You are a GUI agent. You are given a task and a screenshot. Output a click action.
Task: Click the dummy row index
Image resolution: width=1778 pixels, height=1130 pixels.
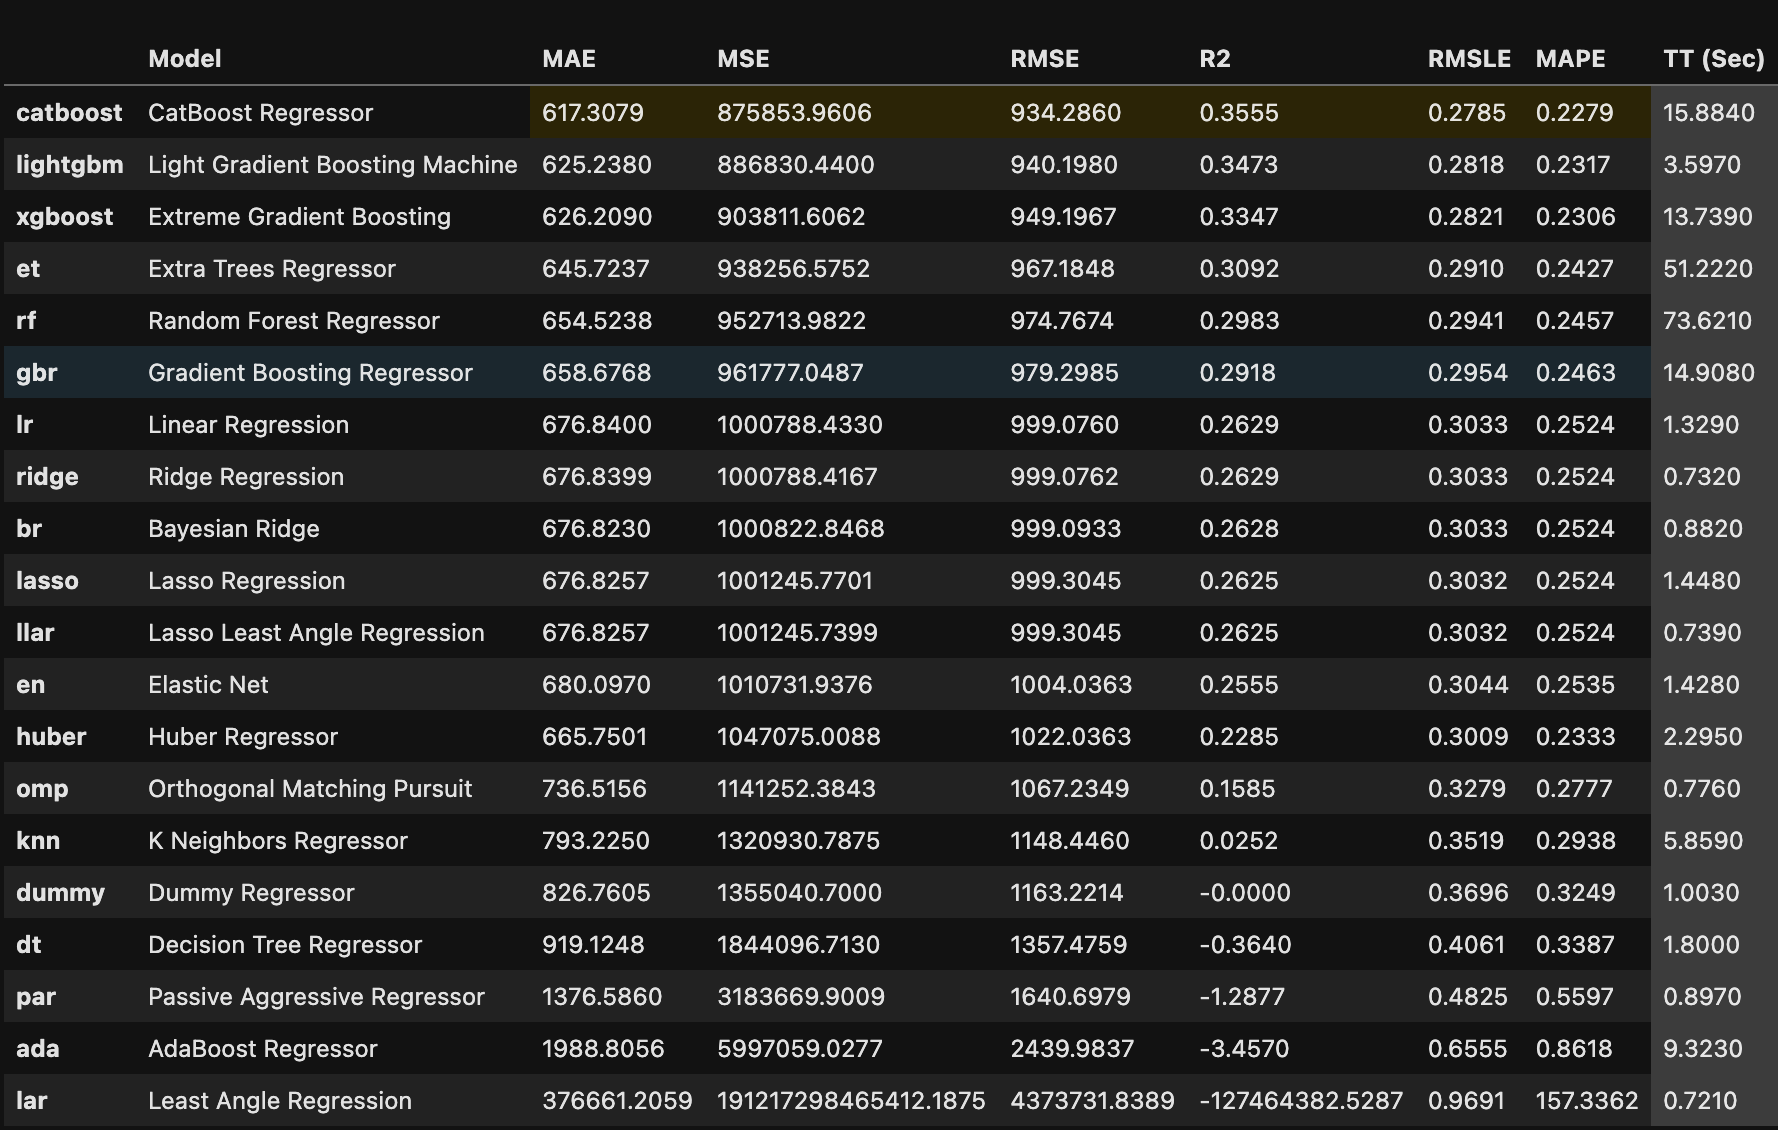pos(60,893)
